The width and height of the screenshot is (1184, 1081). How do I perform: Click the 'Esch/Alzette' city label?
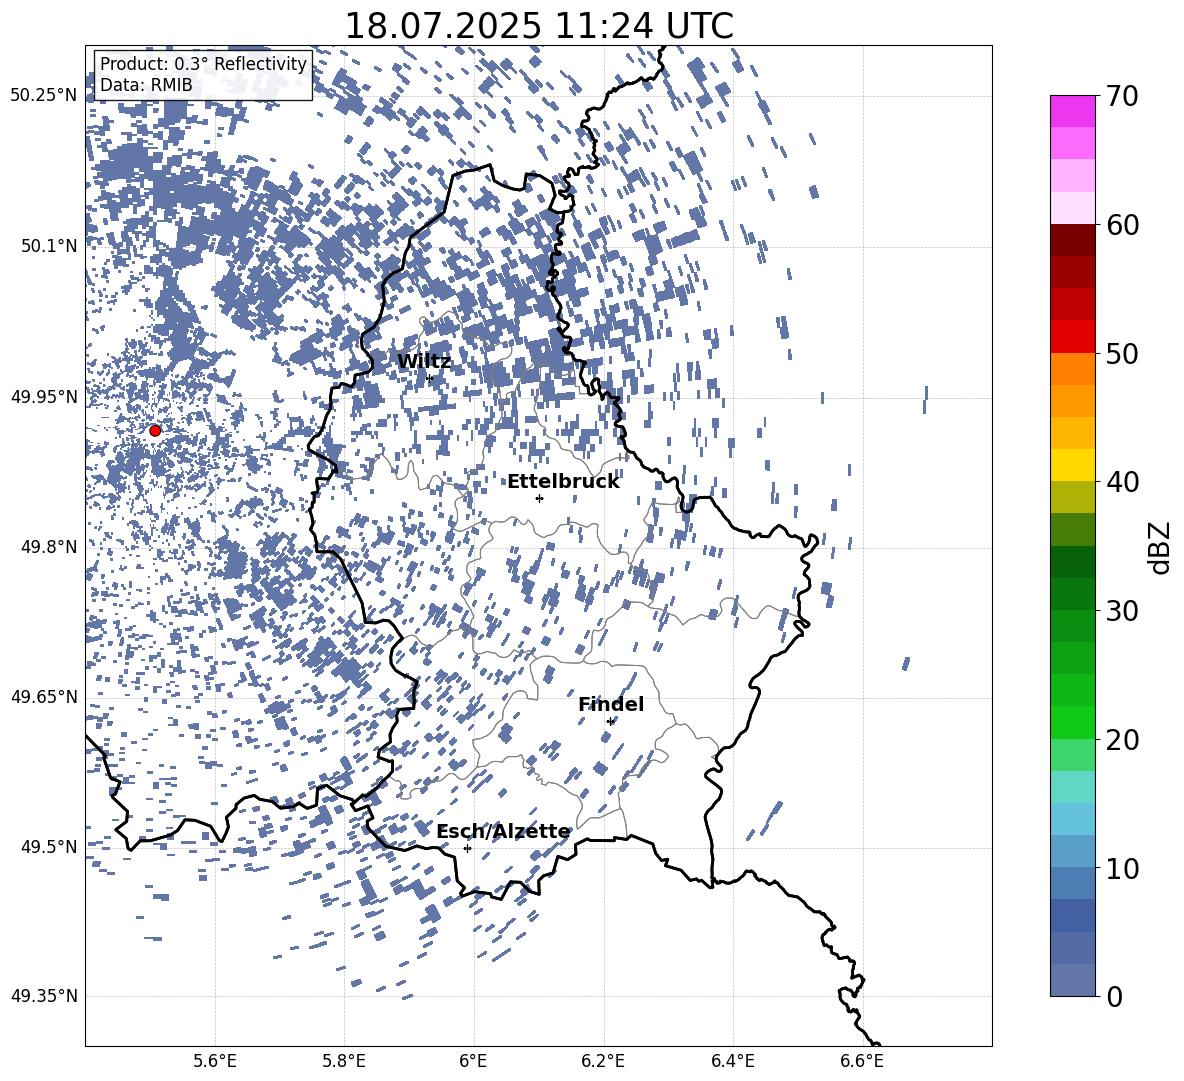pos(503,831)
